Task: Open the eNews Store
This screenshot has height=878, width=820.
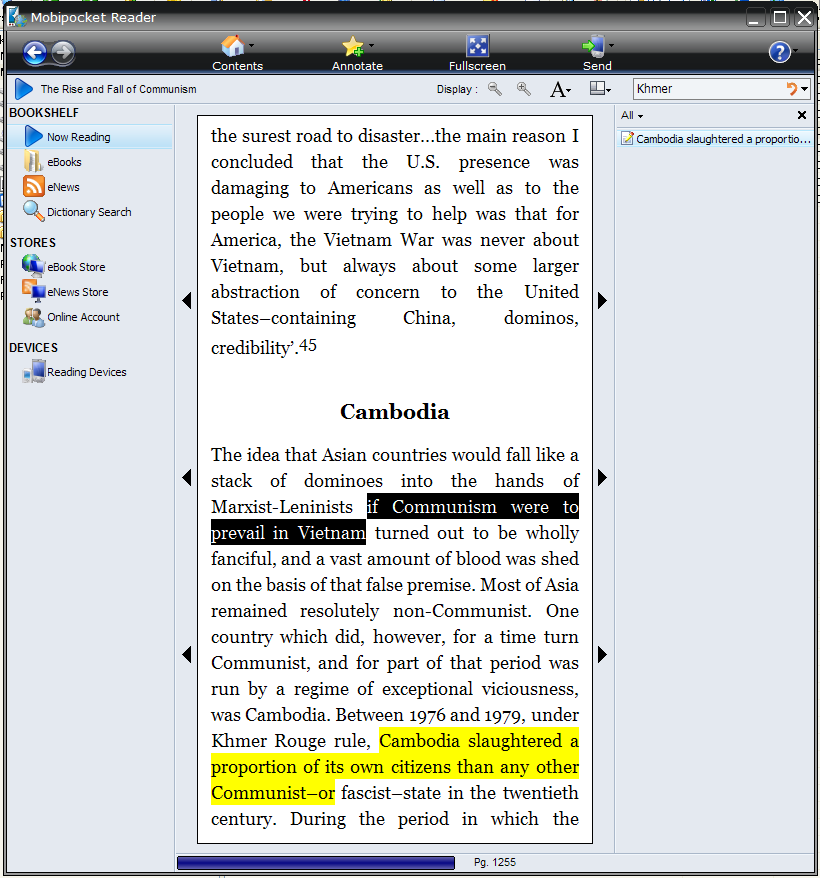Action: (77, 292)
